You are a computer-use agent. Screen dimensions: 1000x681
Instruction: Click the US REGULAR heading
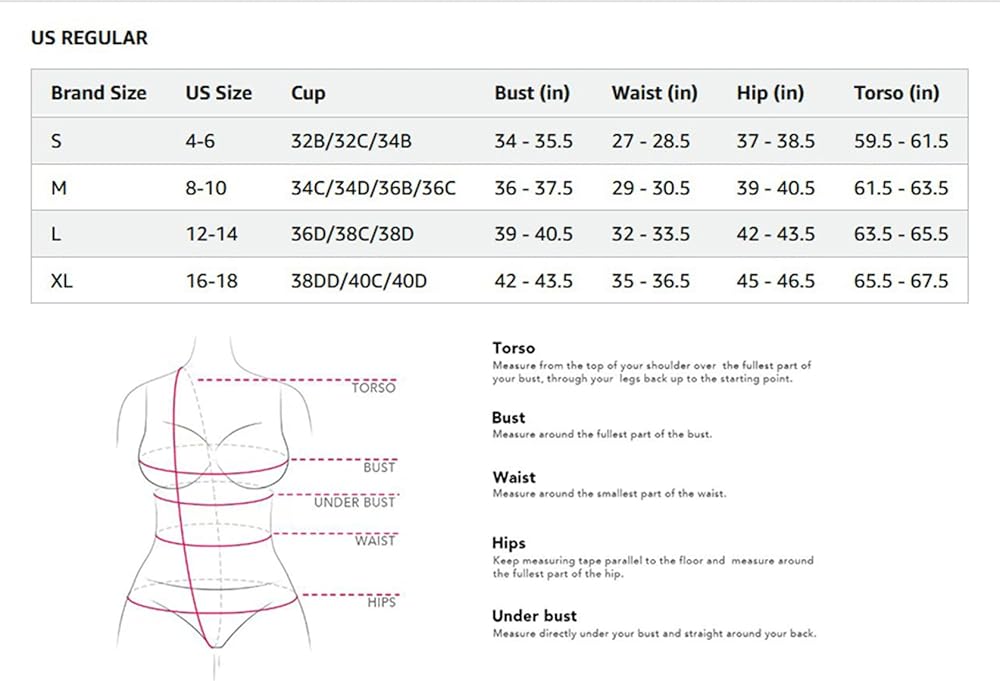pyautogui.click(x=89, y=38)
